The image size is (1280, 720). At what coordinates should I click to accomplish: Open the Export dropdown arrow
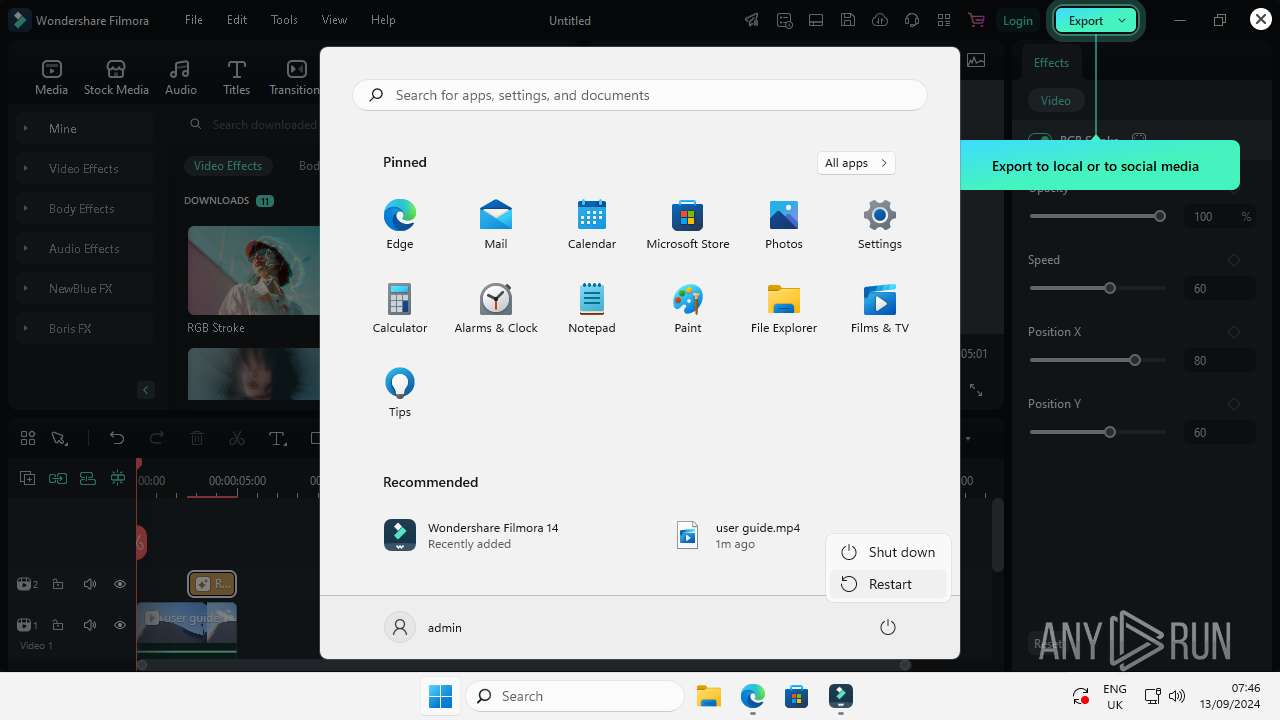[x=1122, y=20]
